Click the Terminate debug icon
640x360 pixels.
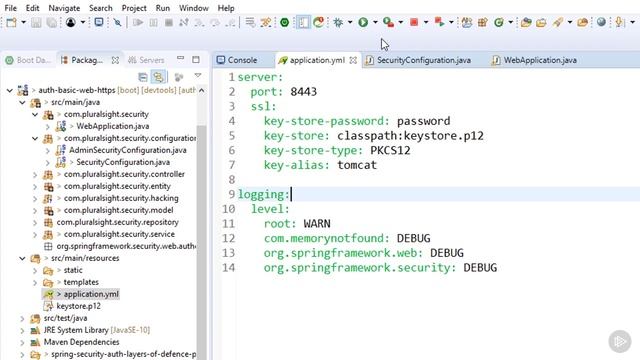169,22
